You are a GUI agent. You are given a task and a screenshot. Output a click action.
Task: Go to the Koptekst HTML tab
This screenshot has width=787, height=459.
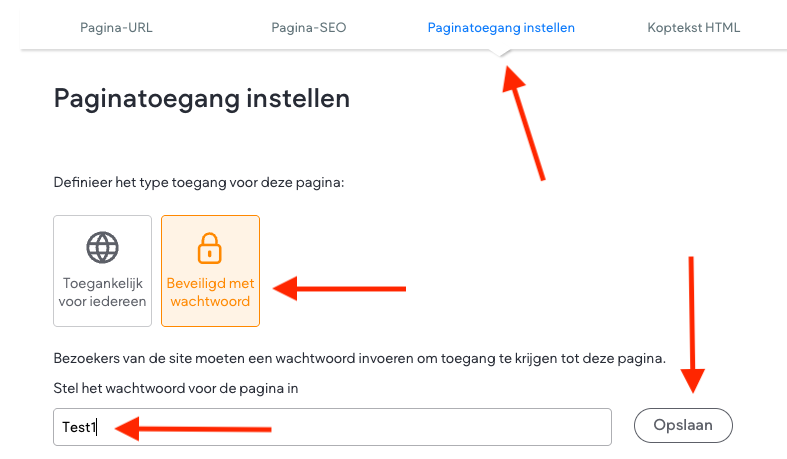click(693, 28)
